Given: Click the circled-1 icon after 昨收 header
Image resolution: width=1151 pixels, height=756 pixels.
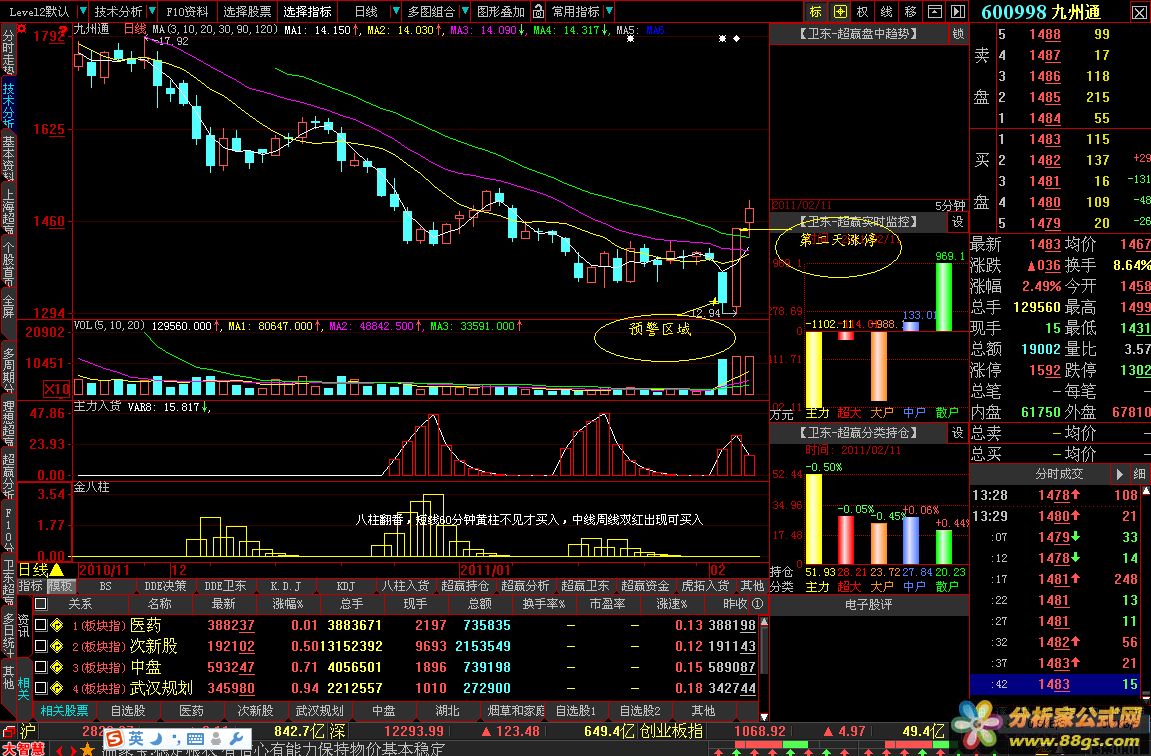Looking at the screenshot, I should (758, 603).
